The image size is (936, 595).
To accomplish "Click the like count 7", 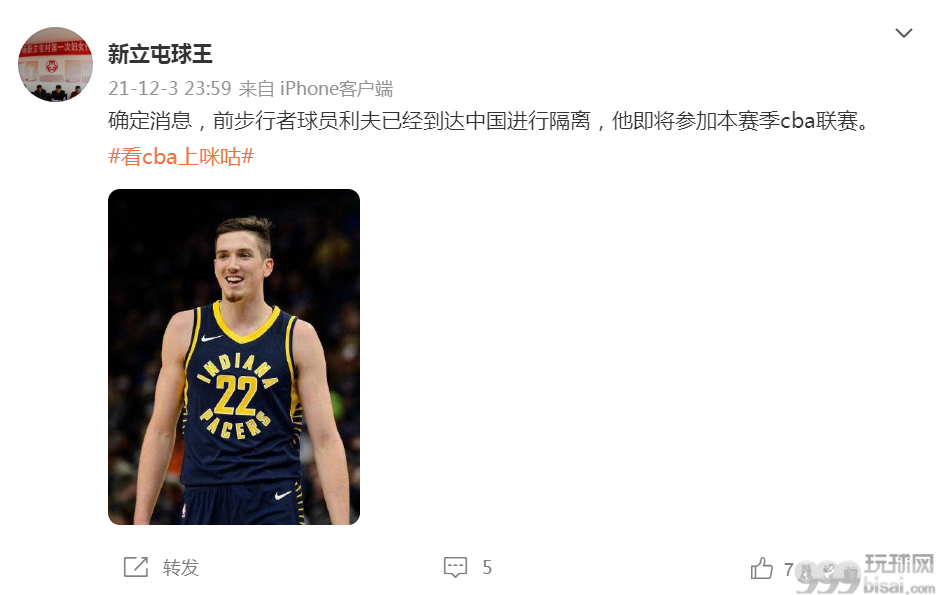I will coord(789,569).
